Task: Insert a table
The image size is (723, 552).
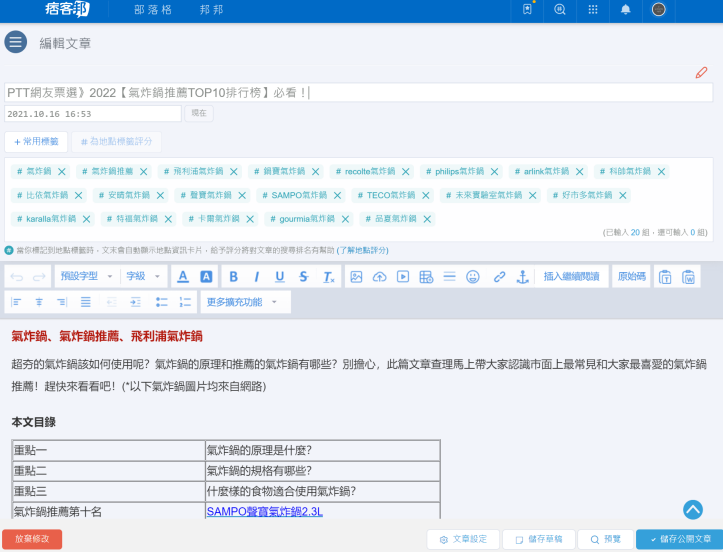Action: coord(426,277)
